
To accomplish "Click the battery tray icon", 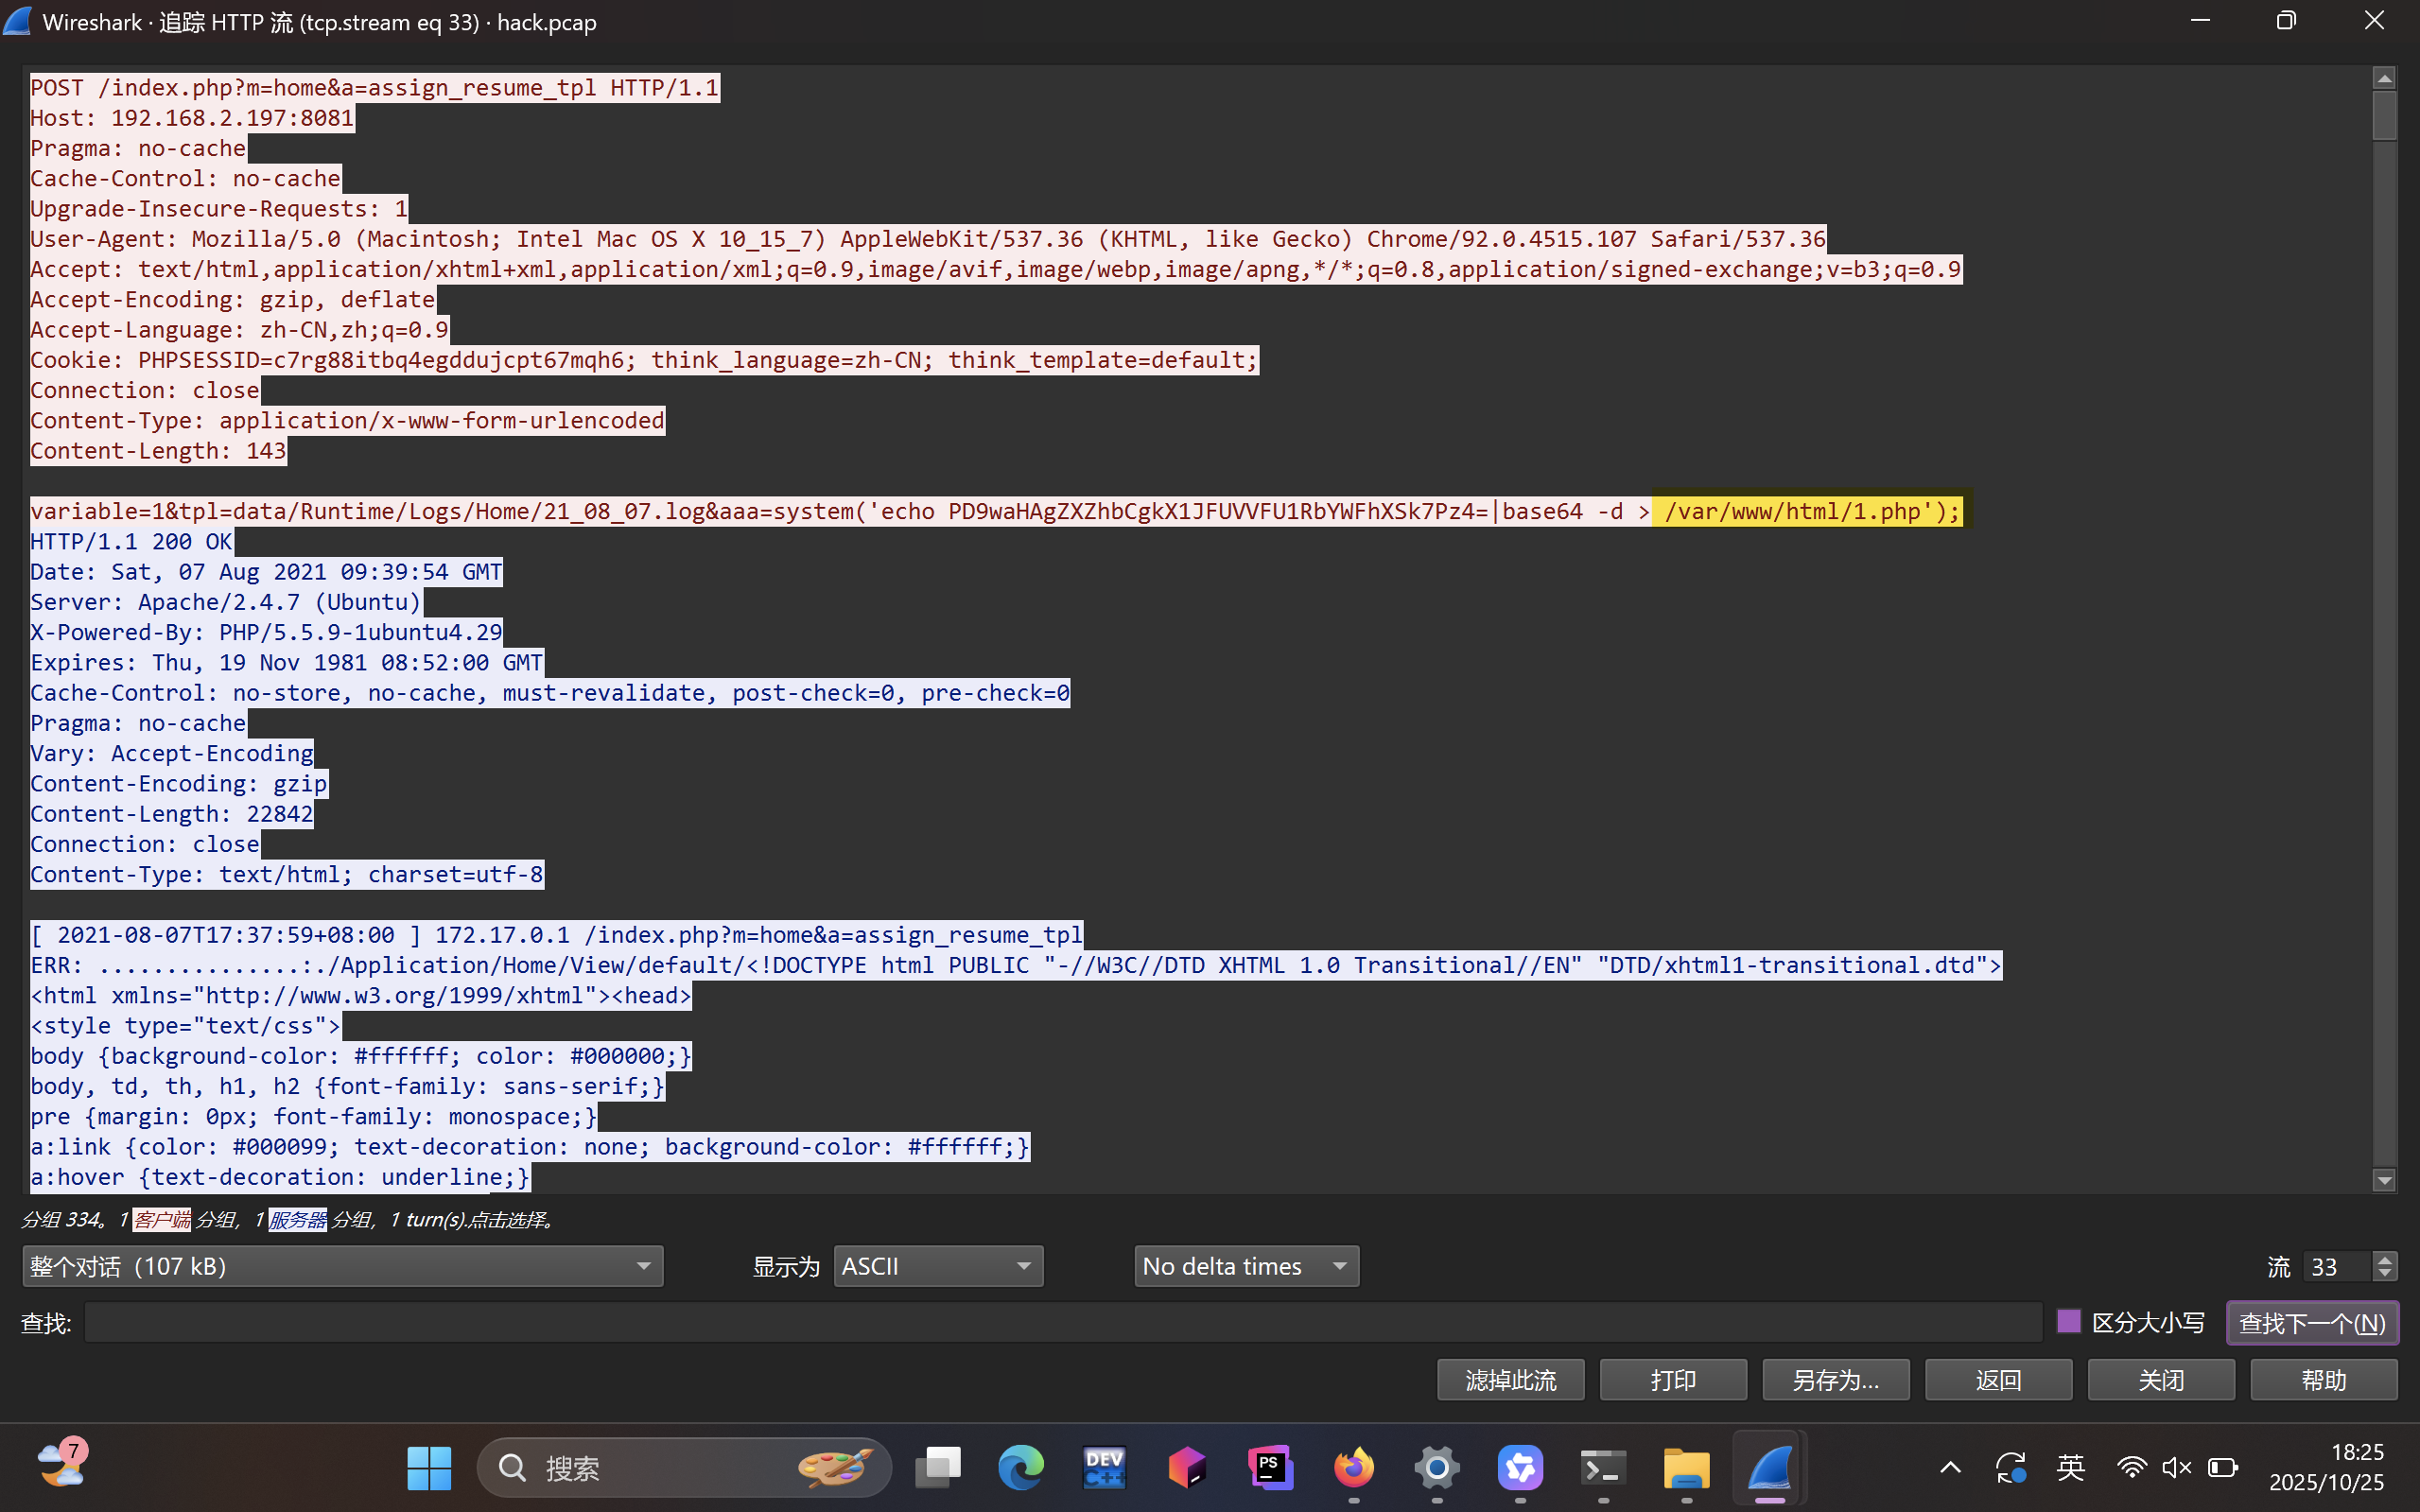I will pos(2223,1468).
